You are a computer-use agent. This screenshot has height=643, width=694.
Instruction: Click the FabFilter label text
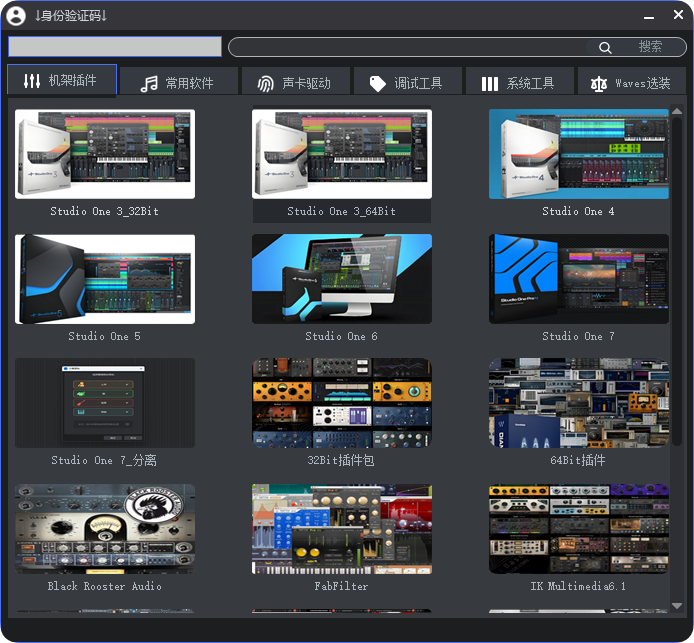(341, 586)
